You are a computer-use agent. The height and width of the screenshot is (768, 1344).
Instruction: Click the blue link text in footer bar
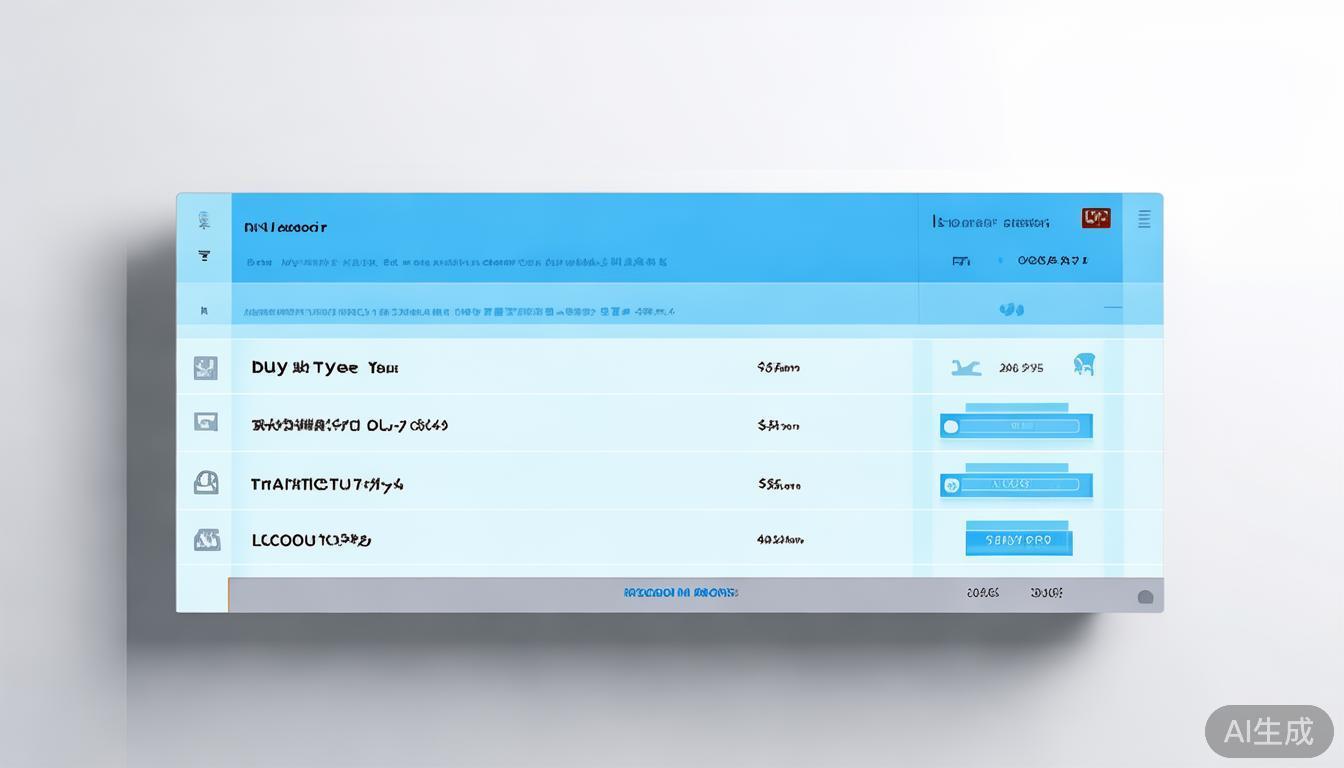[680, 593]
